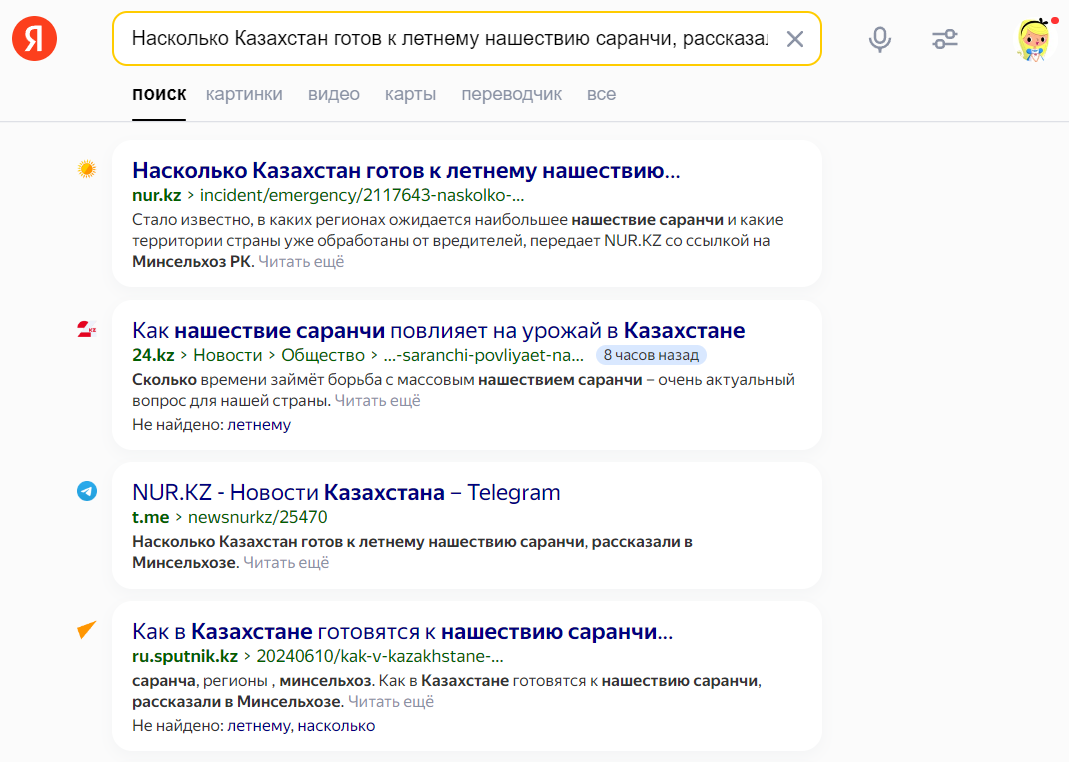
Task: Click the nur.kz favicon sun icon
Action: coord(87,170)
